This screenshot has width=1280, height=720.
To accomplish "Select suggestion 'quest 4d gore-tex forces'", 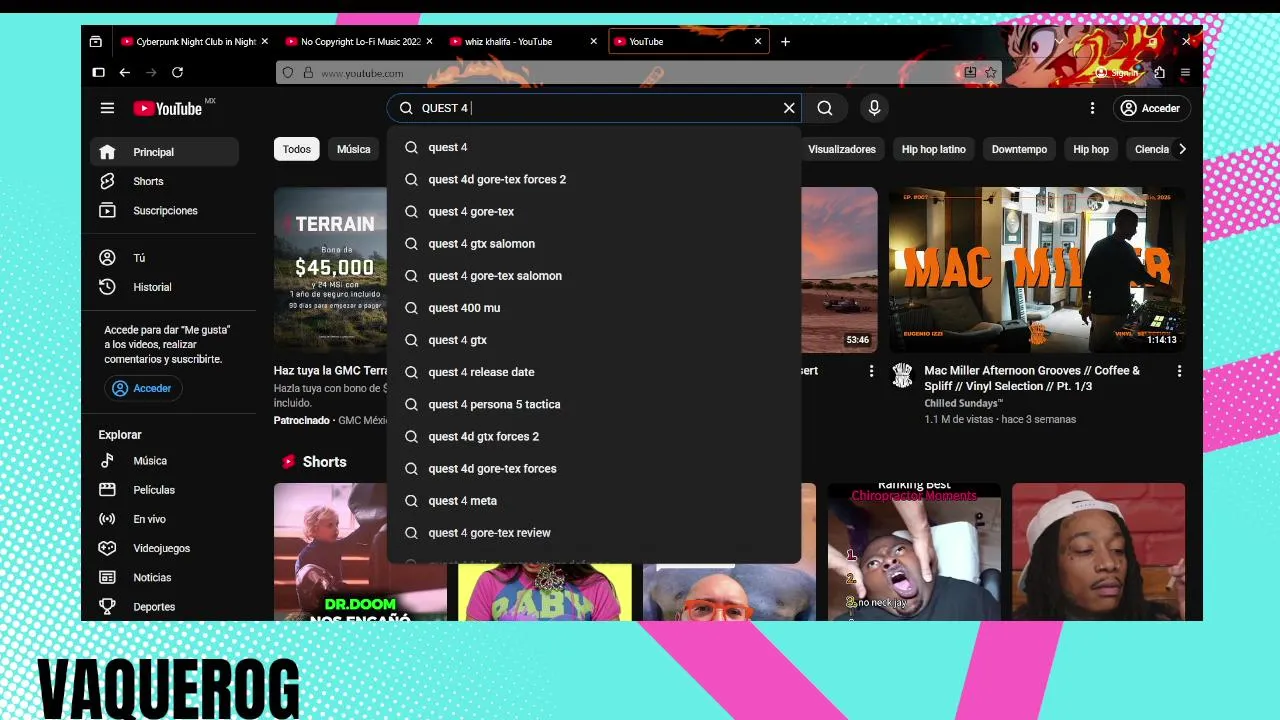I will (594, 468).
